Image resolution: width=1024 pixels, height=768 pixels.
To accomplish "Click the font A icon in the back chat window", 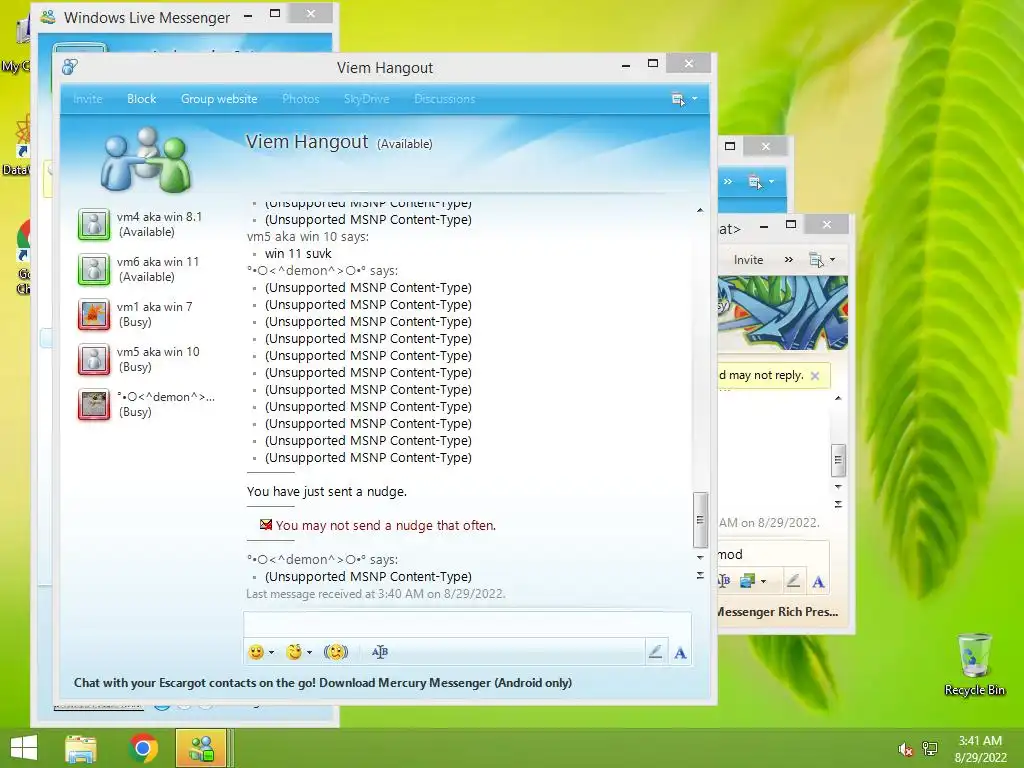I will pos(818,581).
